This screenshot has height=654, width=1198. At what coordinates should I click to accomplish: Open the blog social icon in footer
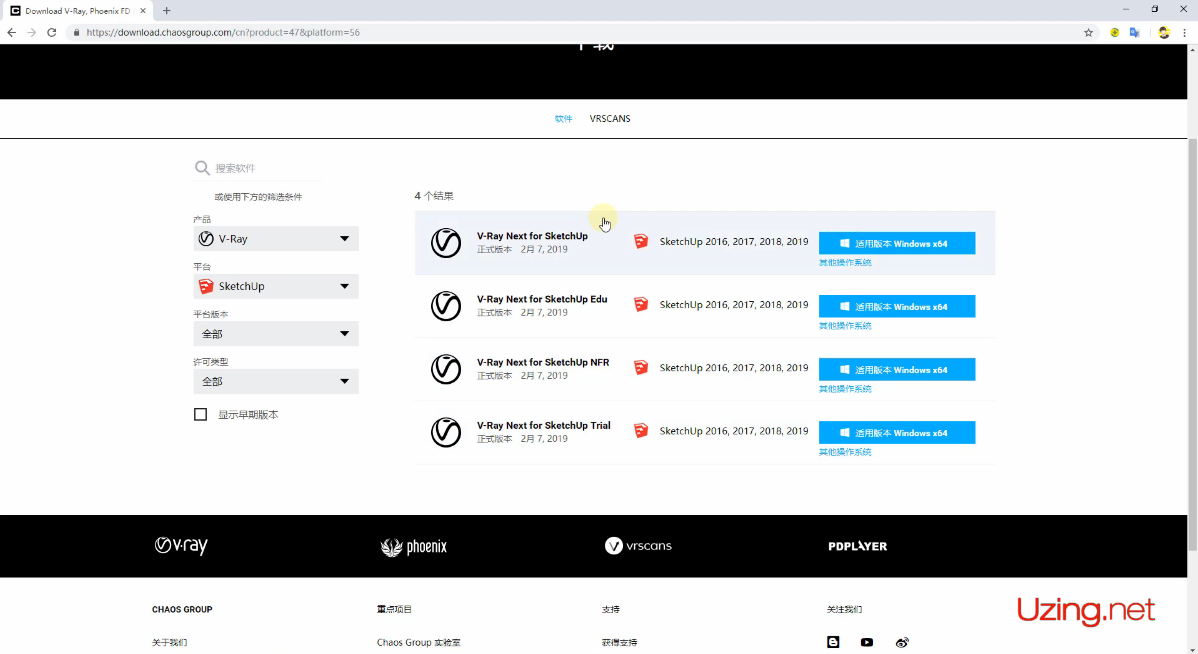833,643
